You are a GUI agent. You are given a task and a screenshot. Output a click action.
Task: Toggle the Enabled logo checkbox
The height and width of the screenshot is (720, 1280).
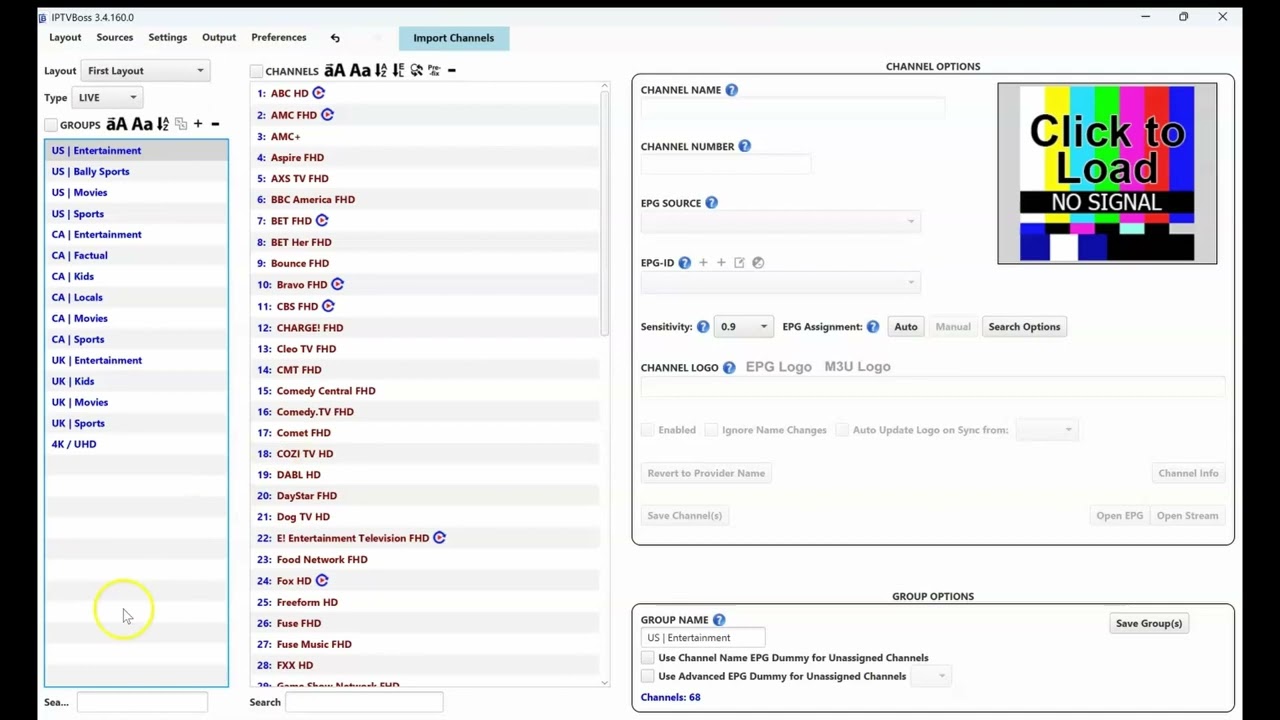tap(648, 430)
